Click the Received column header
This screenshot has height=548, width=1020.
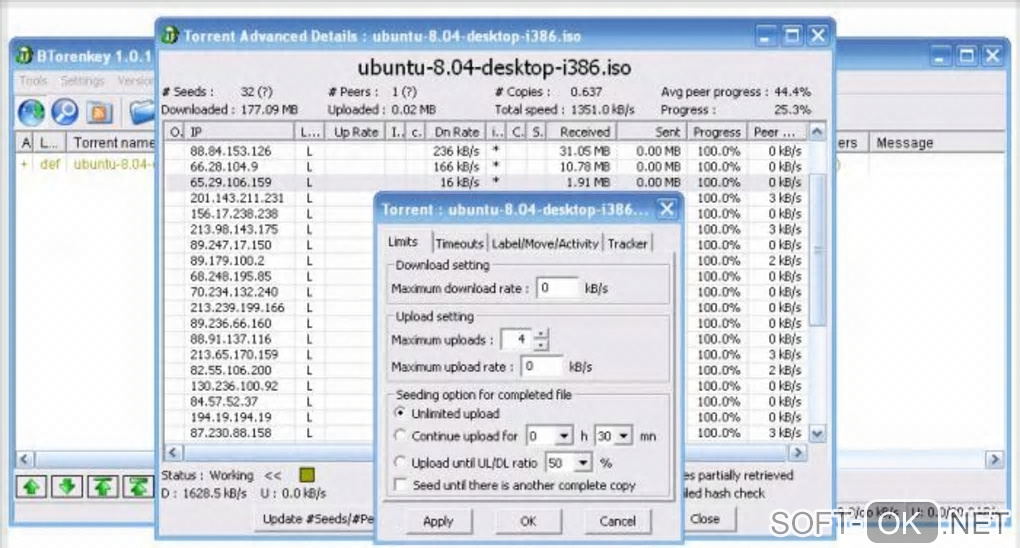(x=581, y=131)
